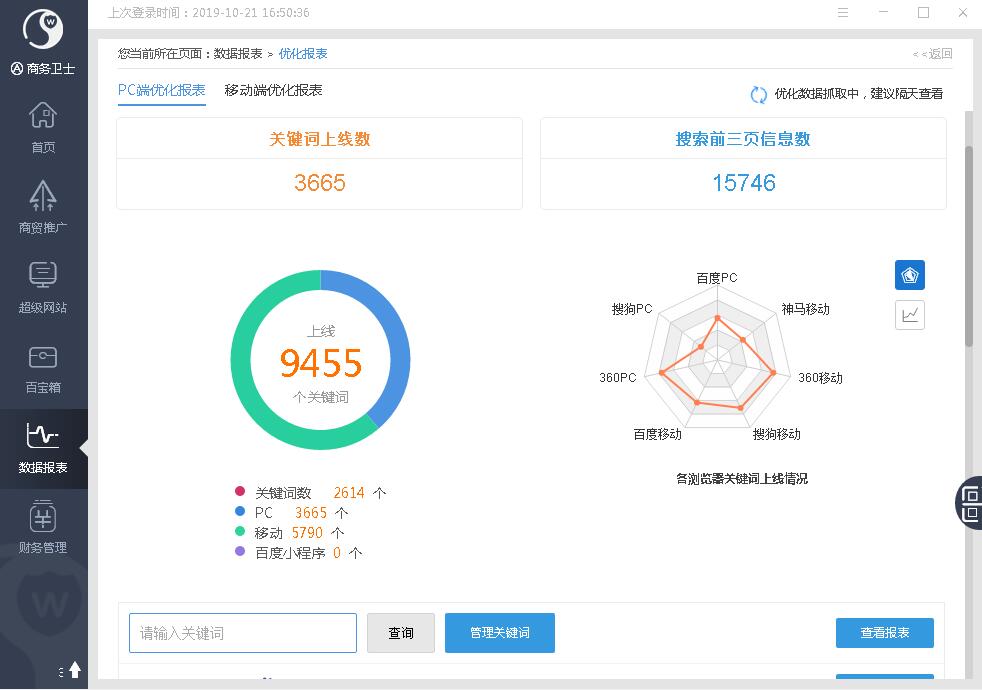Toggle the 移动 legend item
This screenshot has height=690, width=982.
[268, 533]
